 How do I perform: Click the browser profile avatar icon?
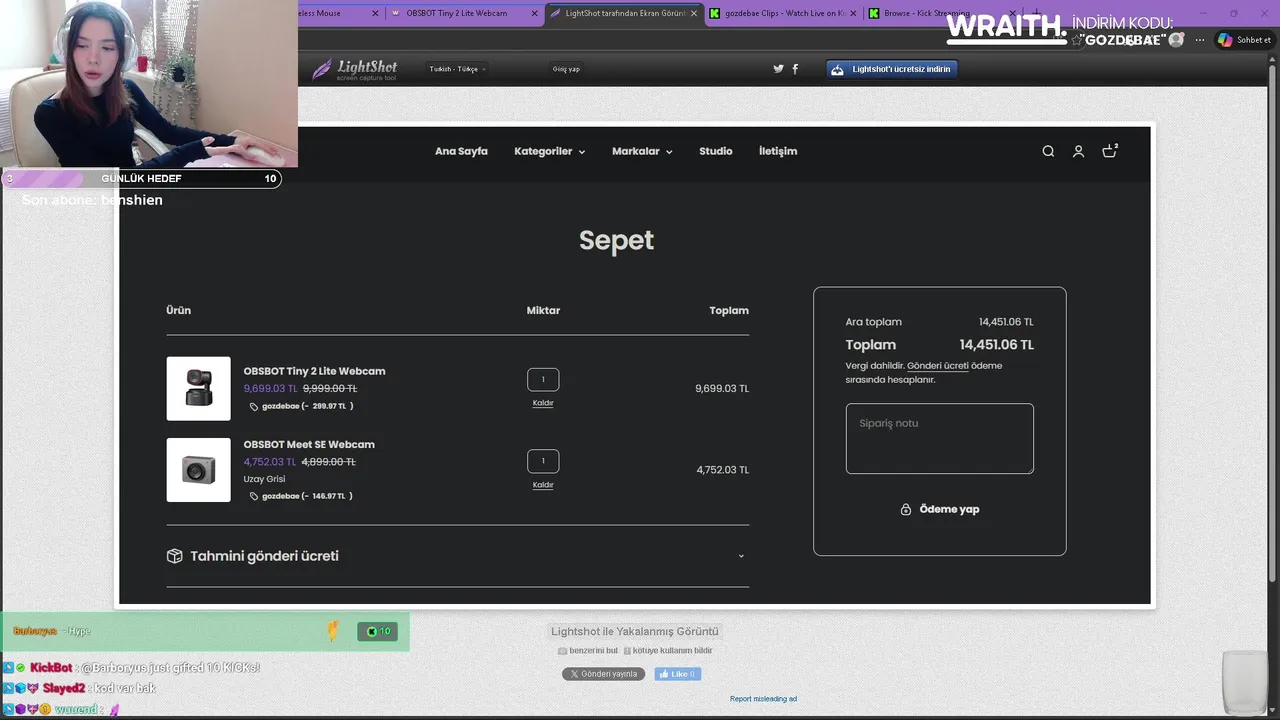coord(1176,40)
